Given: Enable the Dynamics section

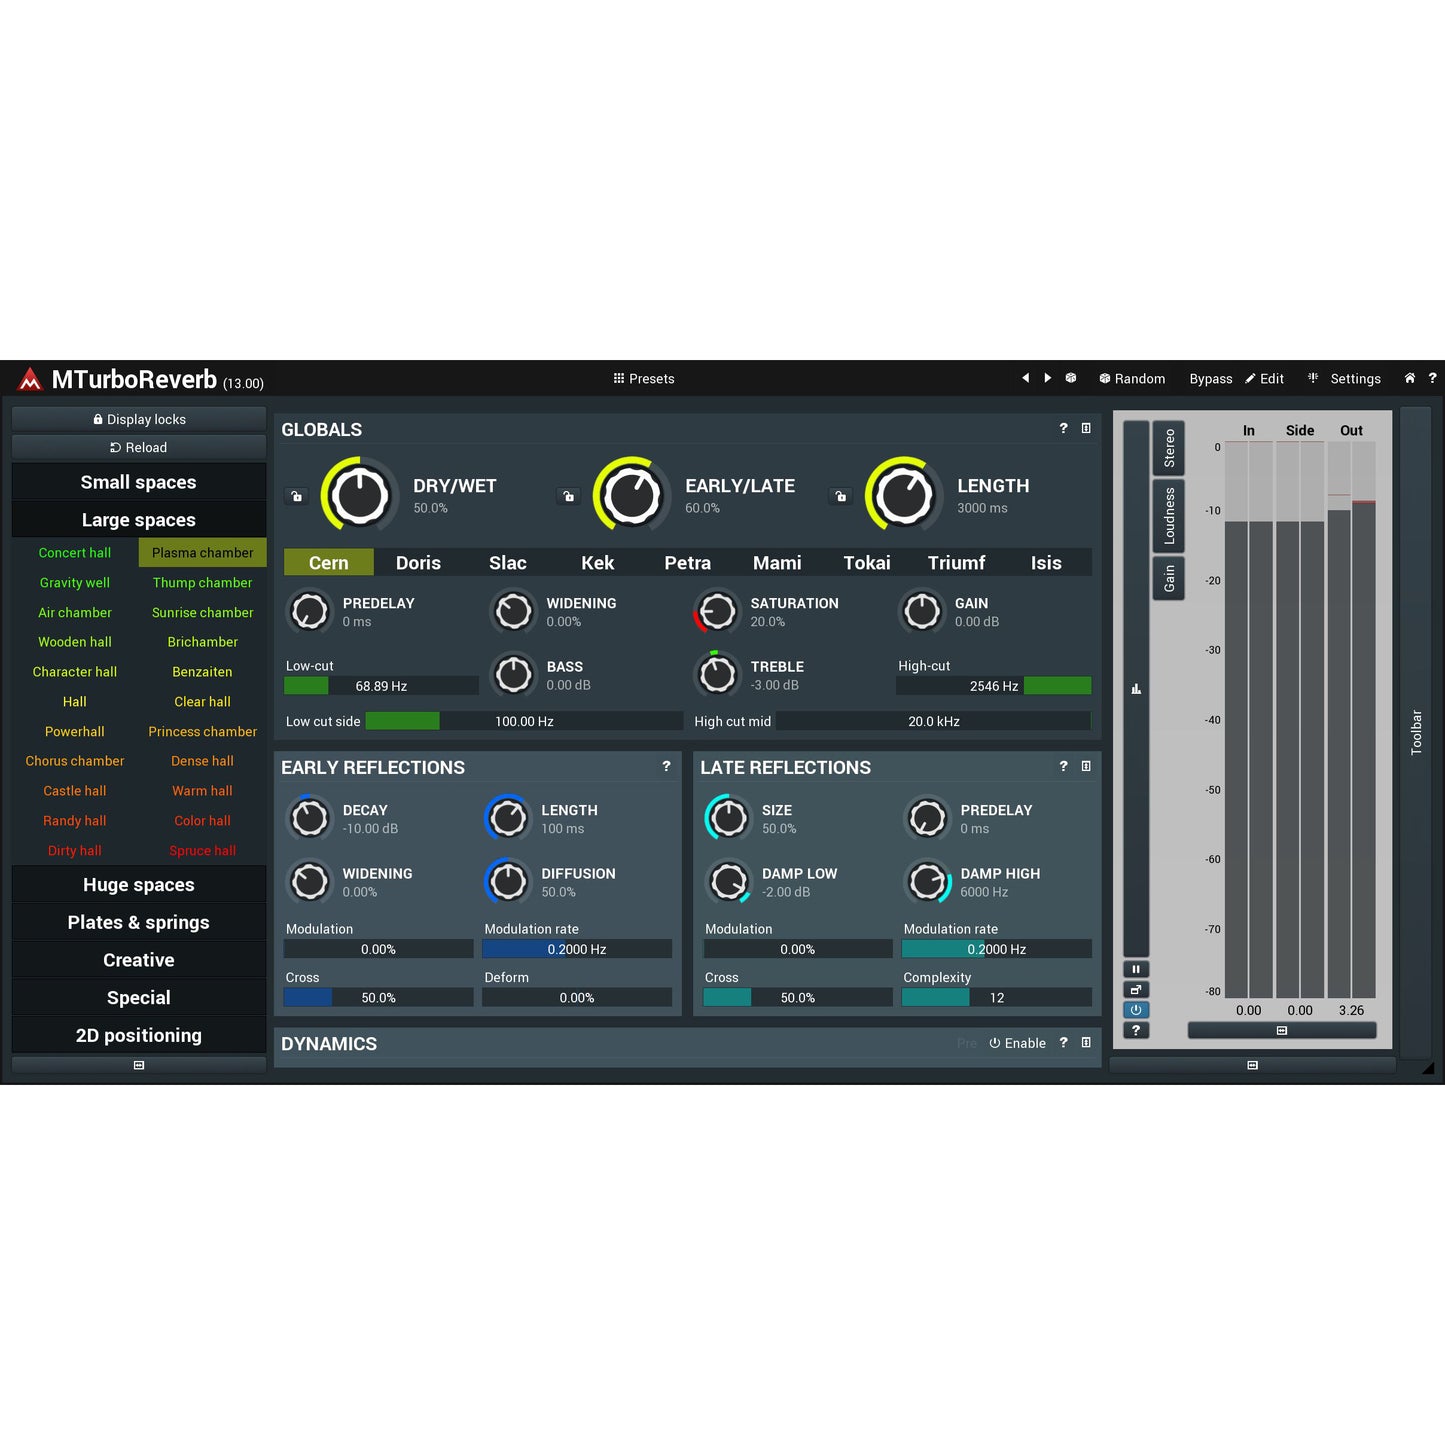Looking at the screenshot, I should click(1018, 1043).
